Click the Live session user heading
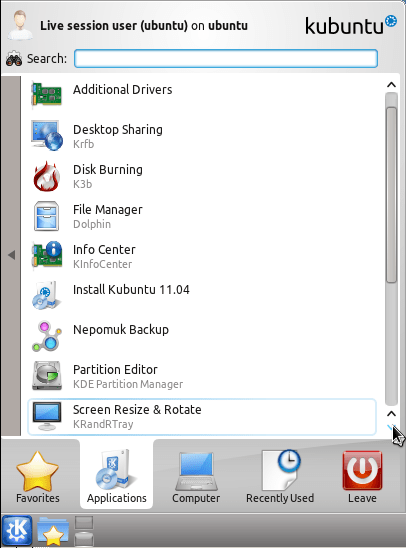The height and width of the screenshot is (548, 406). pyautogui.click(x=144, y=26)
